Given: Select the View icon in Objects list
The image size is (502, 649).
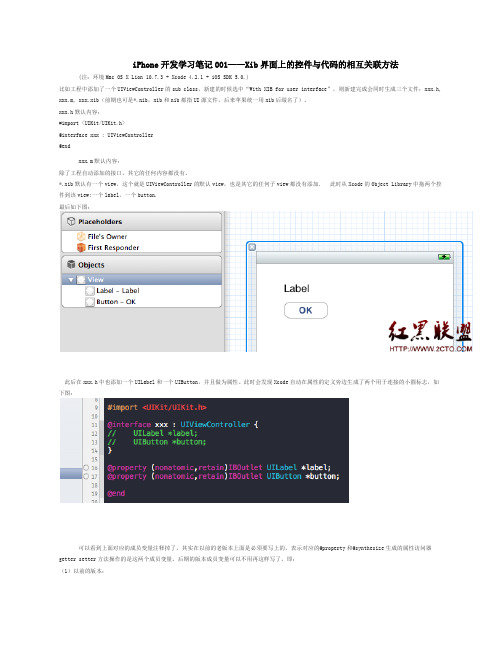Looking at the screenshot, I should pos(81,280).
